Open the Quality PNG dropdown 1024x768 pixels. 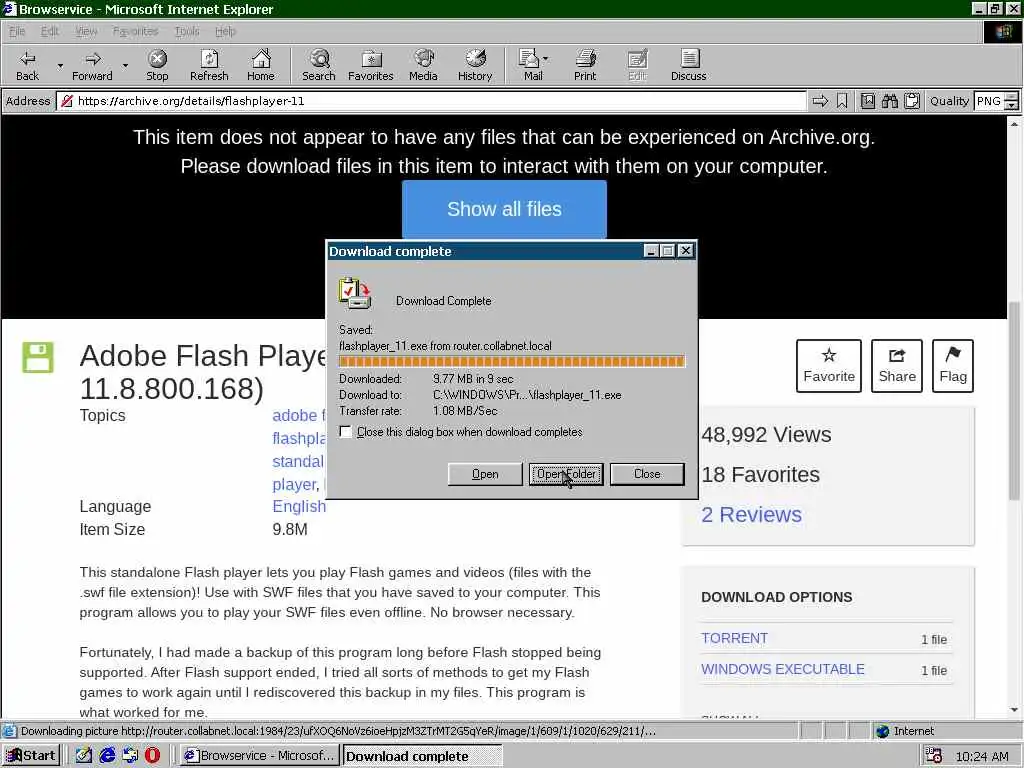click(1011, 101)
